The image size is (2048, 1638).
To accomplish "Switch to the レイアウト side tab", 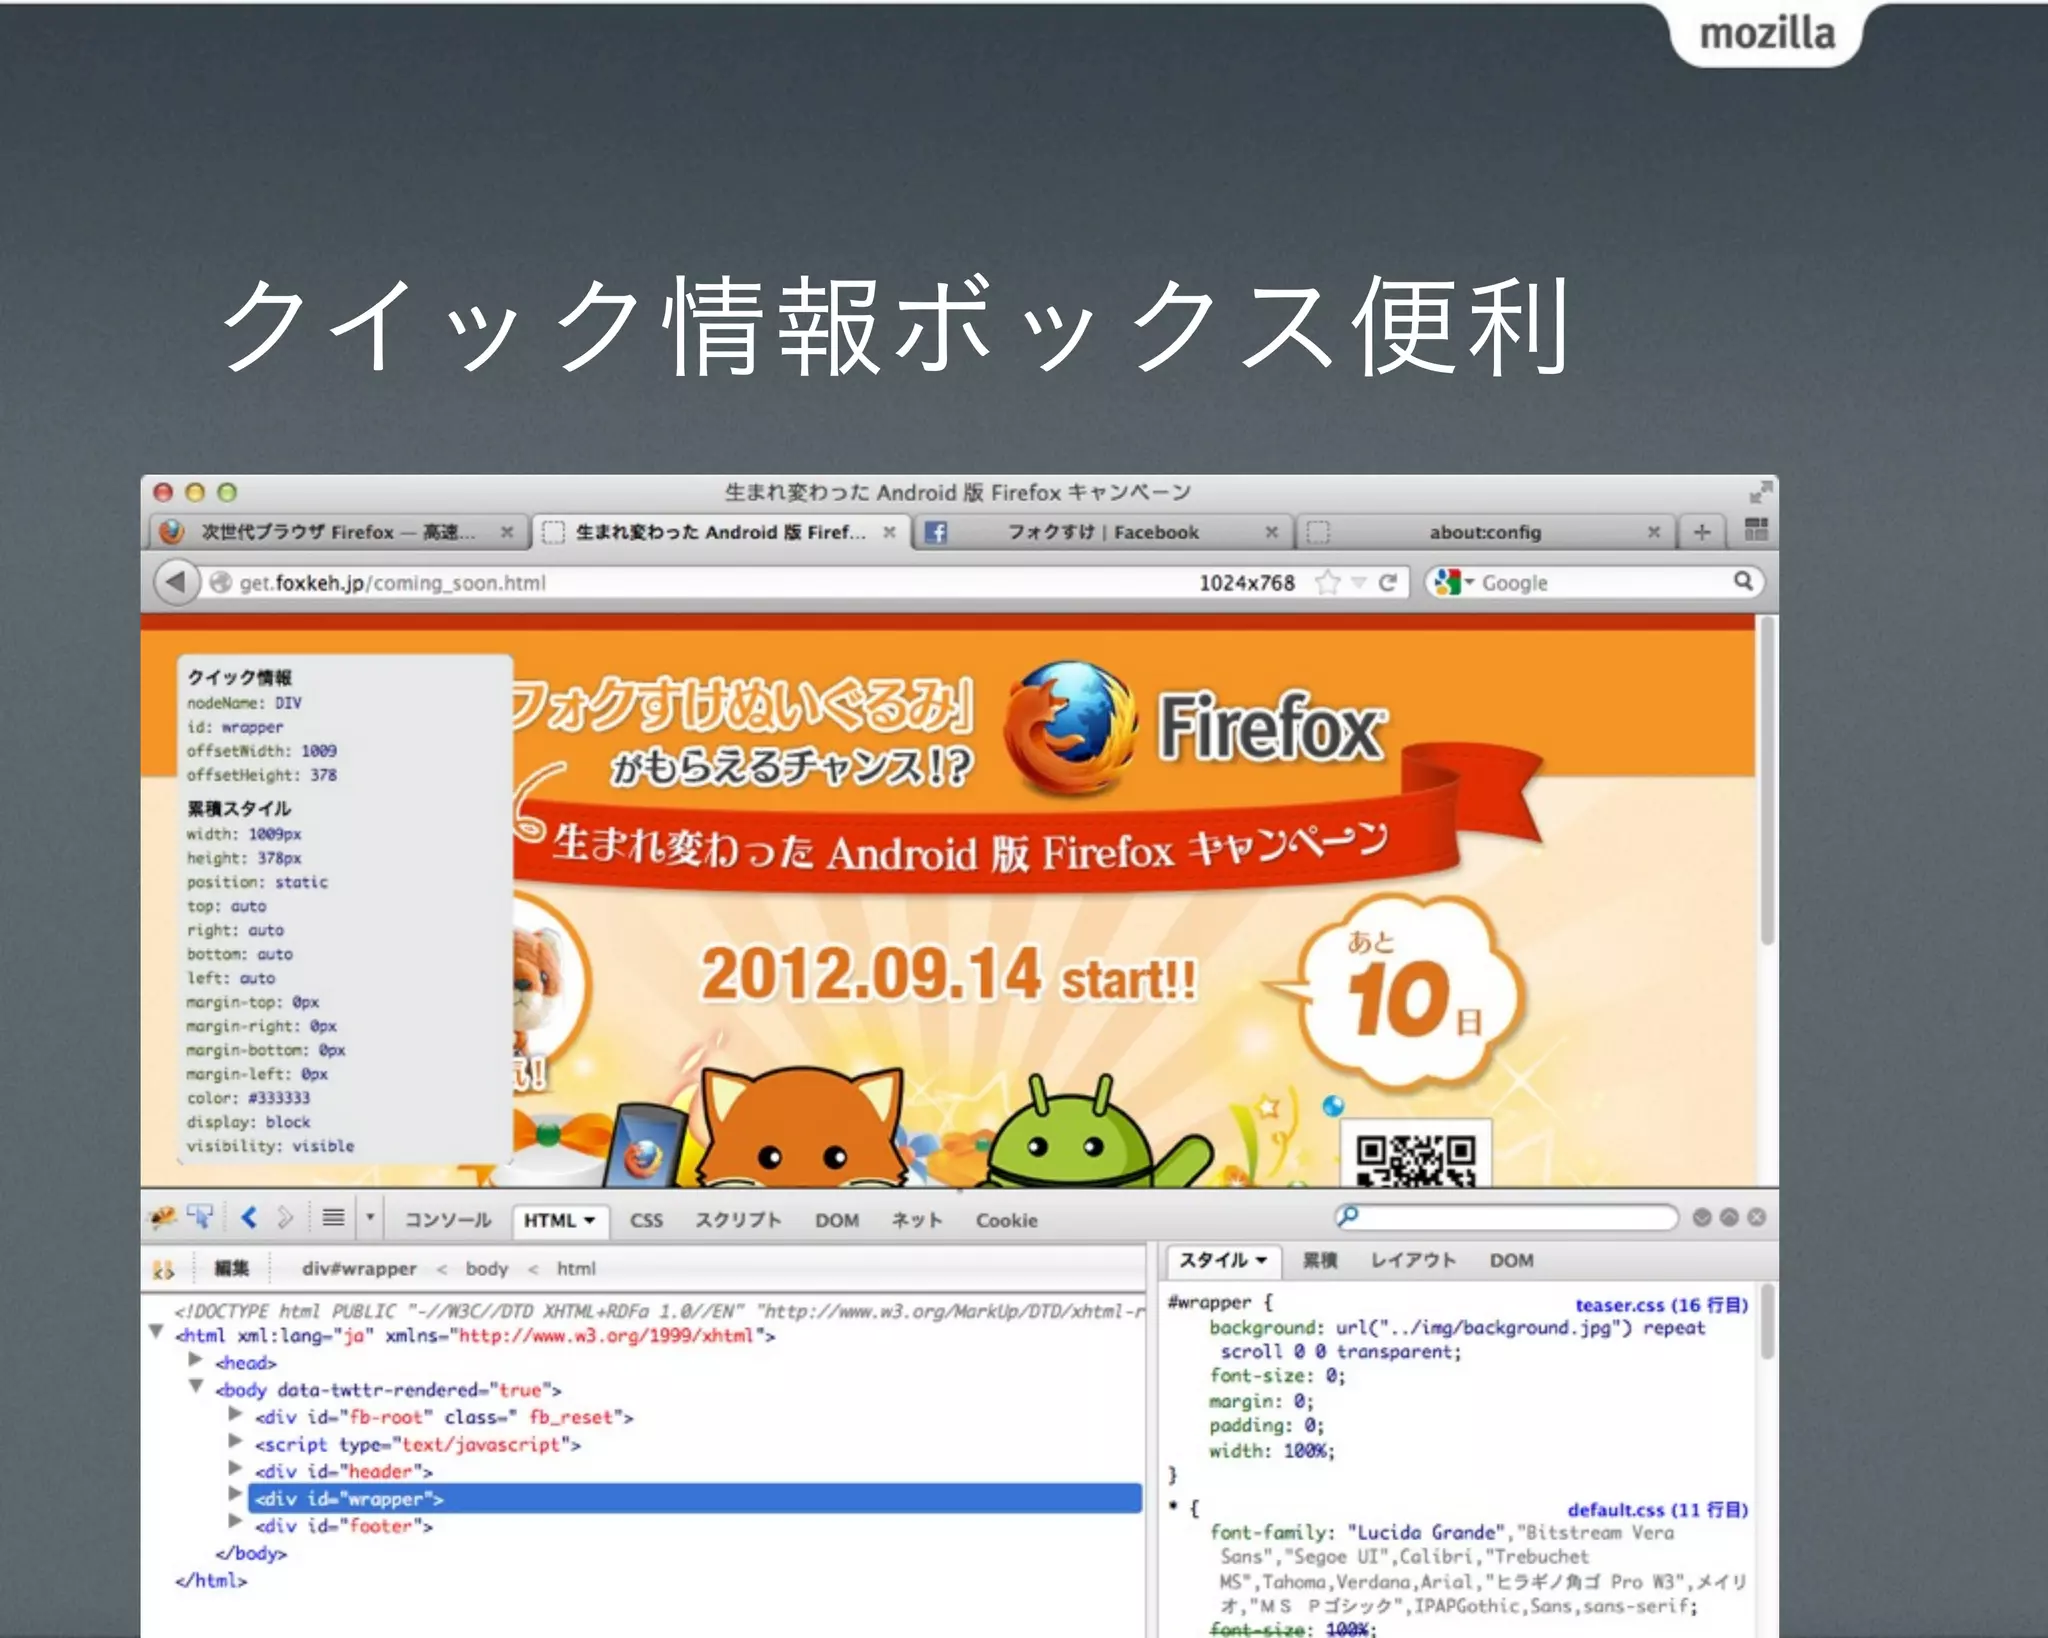I will pos(1413,1260).
